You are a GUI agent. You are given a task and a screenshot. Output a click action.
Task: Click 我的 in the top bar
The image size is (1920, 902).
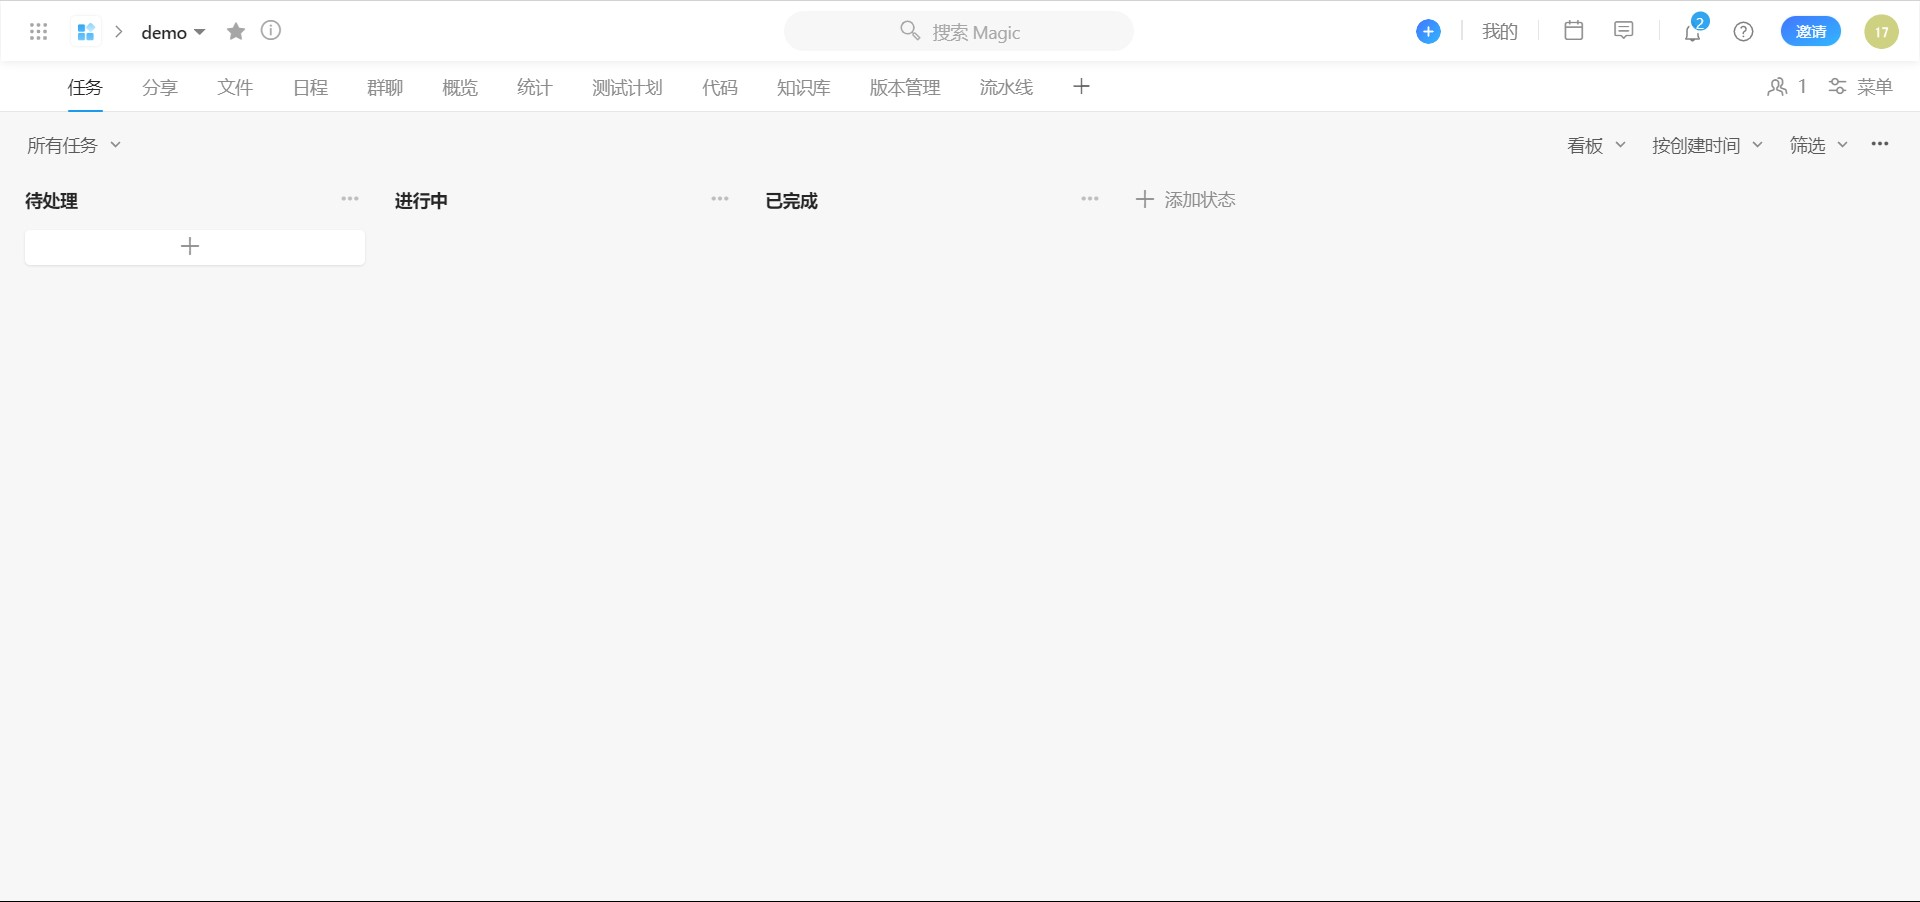tap(1499, 31)
